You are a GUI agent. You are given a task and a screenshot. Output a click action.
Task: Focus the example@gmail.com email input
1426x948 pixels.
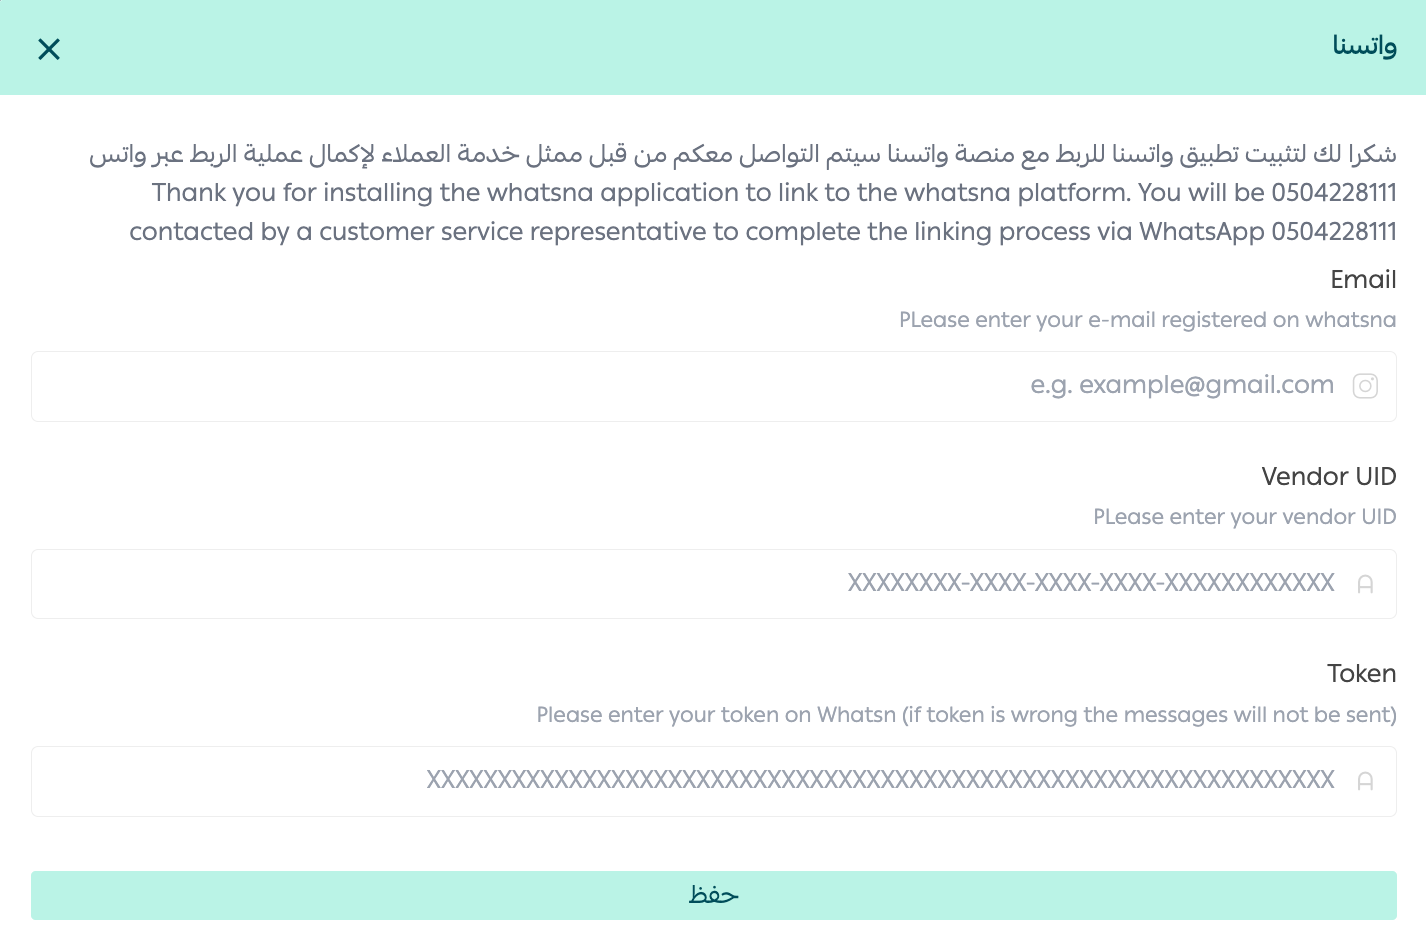tap(714, 386)
